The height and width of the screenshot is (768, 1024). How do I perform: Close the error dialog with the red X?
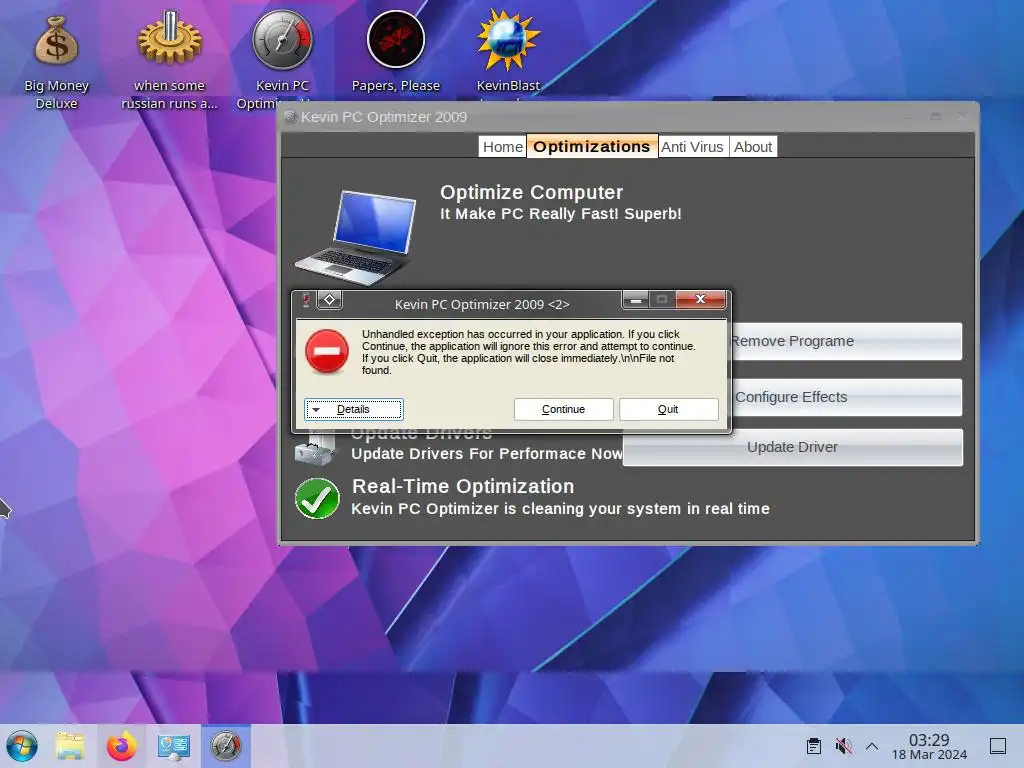tap(700, 299)
